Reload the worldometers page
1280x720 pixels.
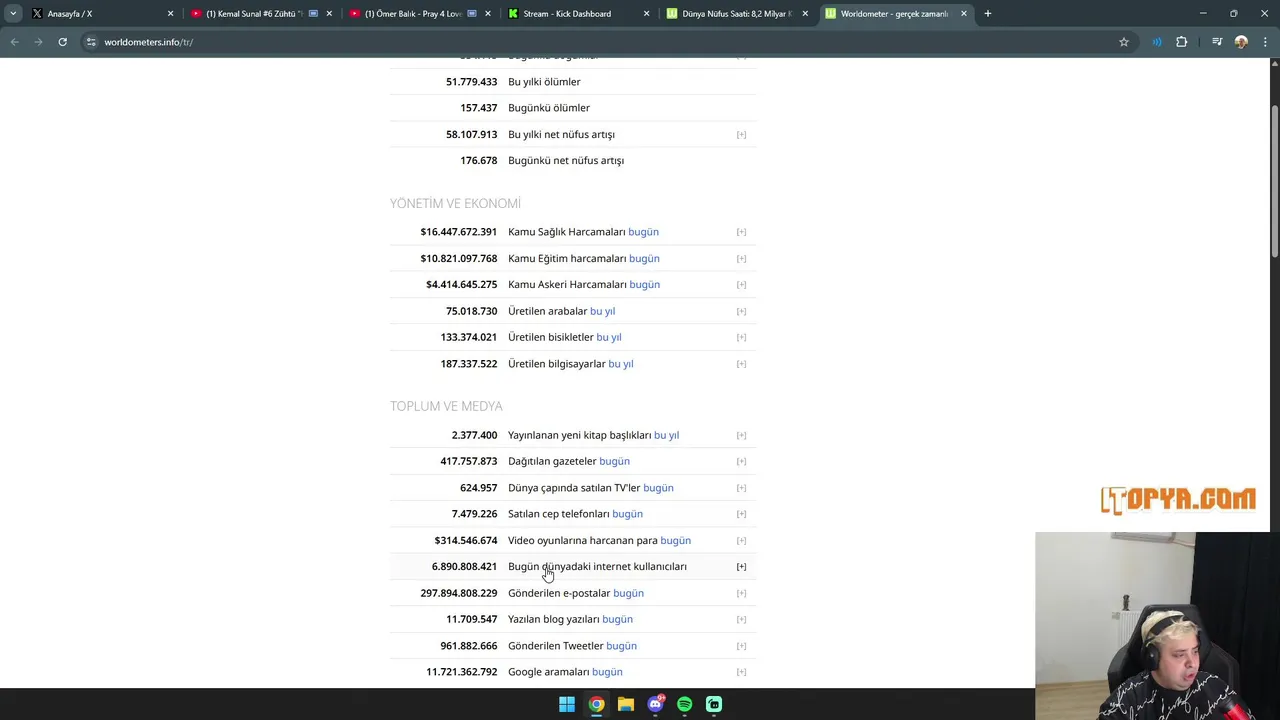click(x=62, y=42)
